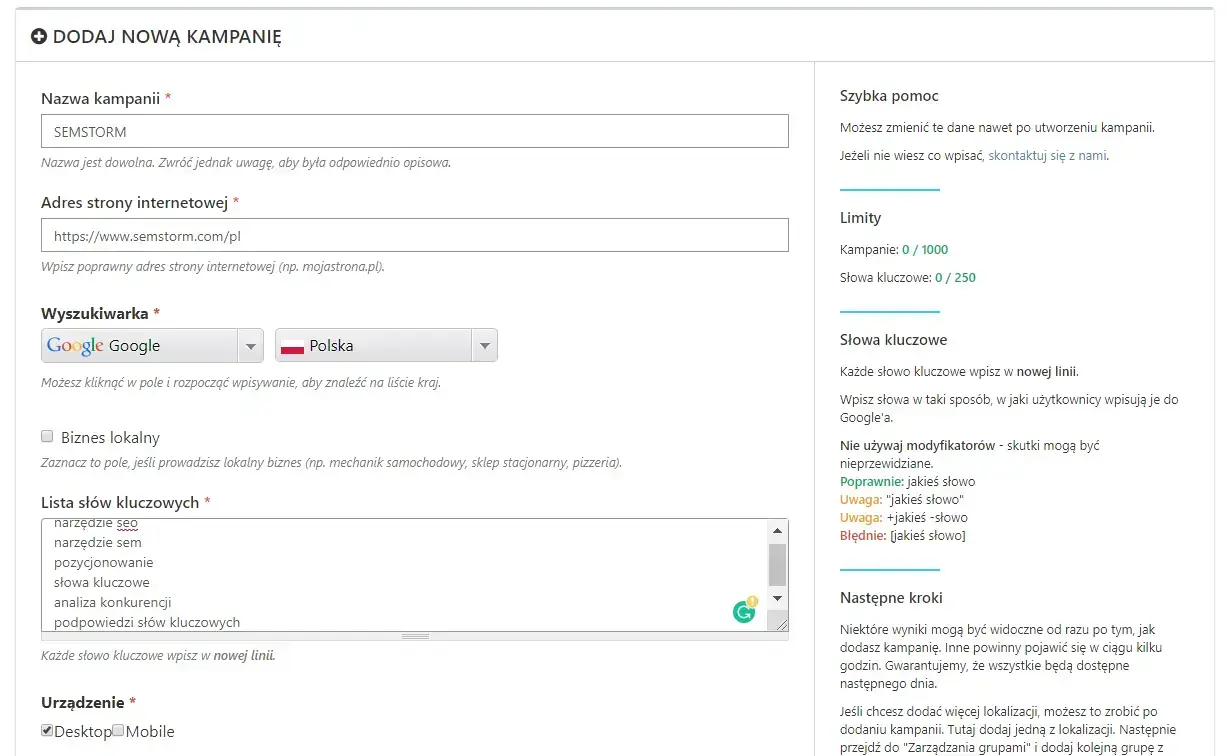Check the Mobile device checkbox

click(x=118, y=731)
